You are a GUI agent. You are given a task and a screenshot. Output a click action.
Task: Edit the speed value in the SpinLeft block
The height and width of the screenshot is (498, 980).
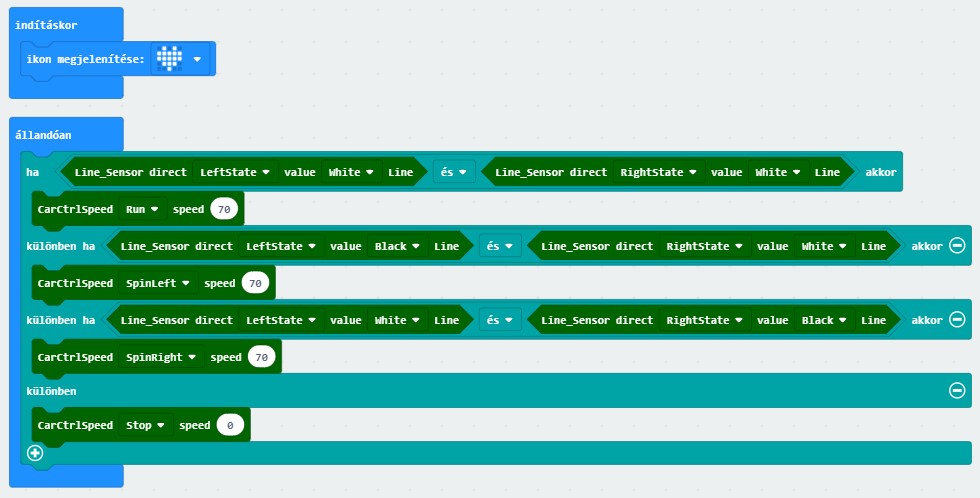click(256, 283)
